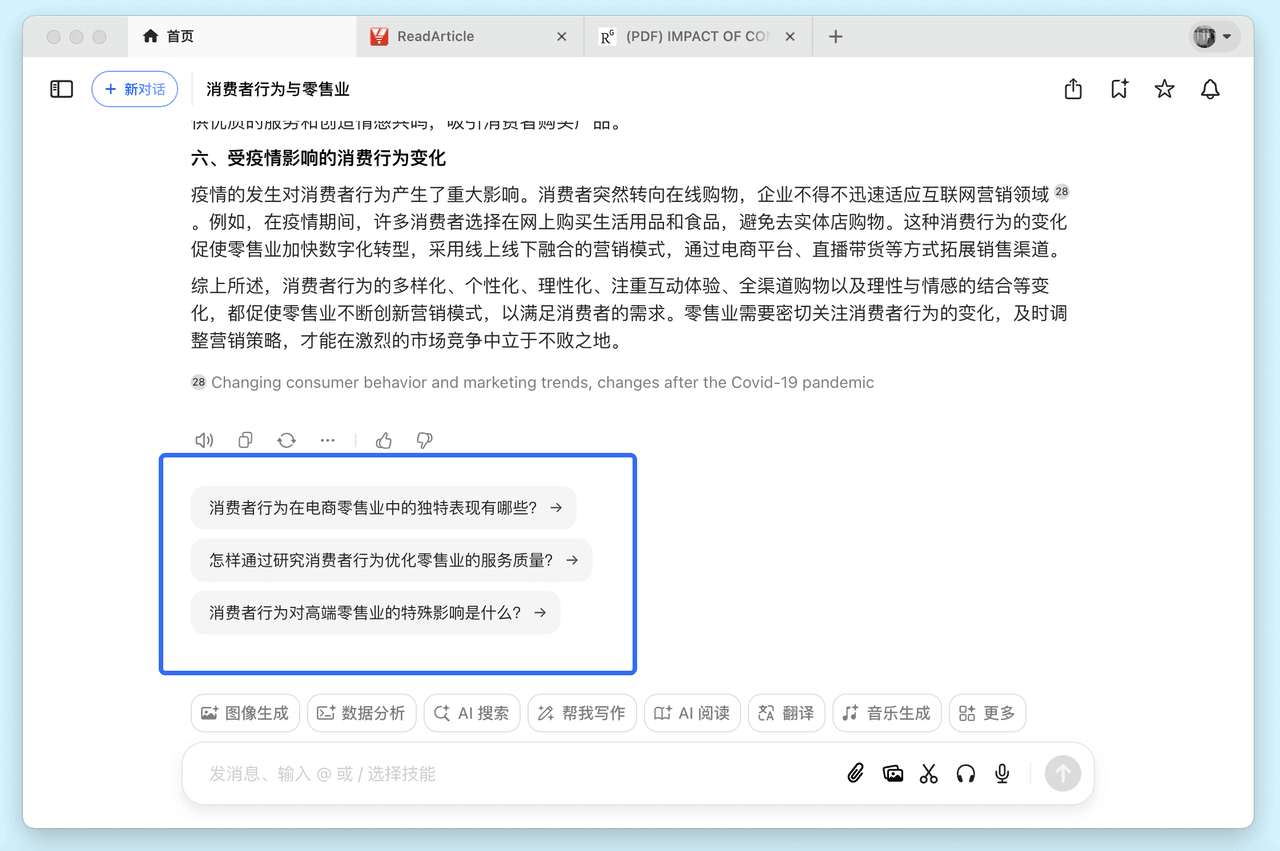This screenshot has height=851, width=1280.
Task: Click the 新对话 new chat button
Action: point(134,89)
